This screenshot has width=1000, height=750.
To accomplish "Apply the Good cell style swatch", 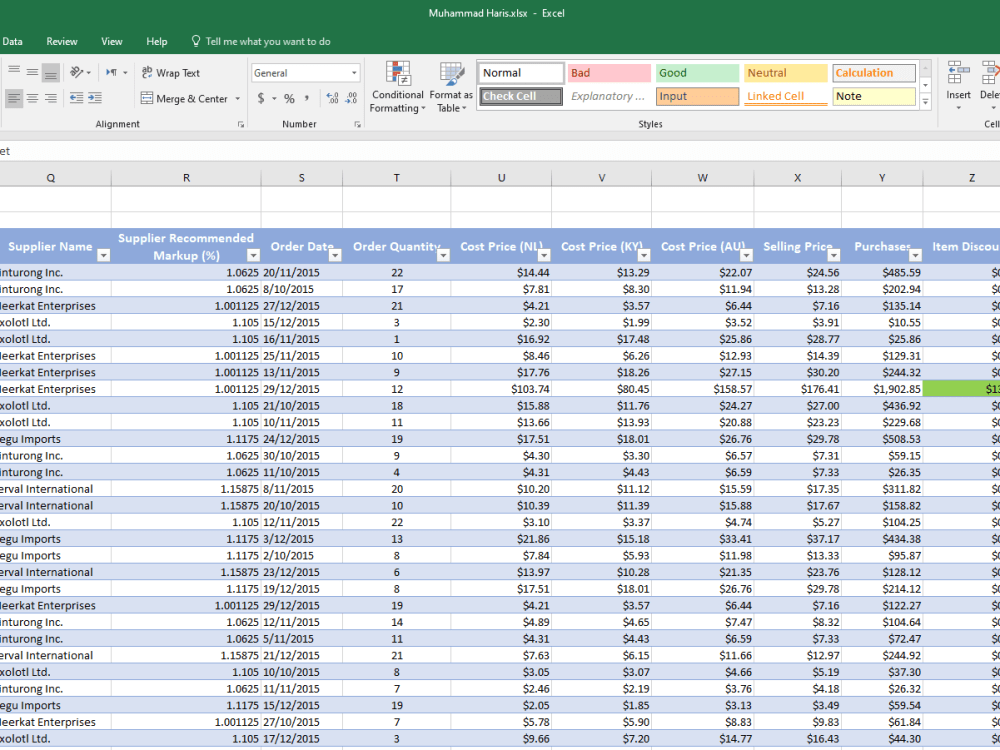I will pyautogui.click(x=697, y=73).
